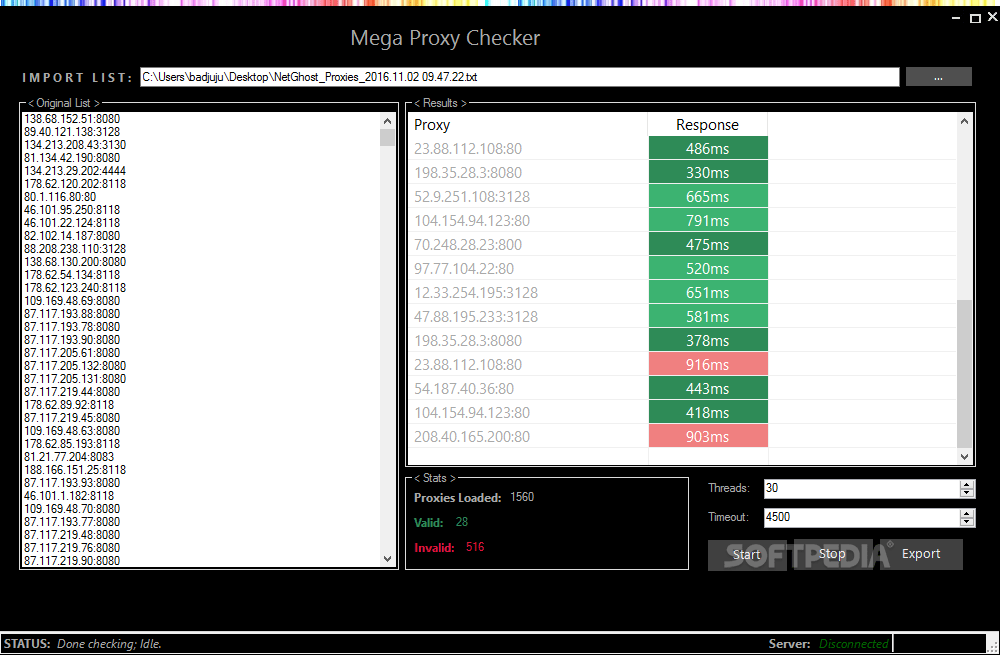Click the Timeout value field
1000x655 pixels.
(x=861, y=517)
